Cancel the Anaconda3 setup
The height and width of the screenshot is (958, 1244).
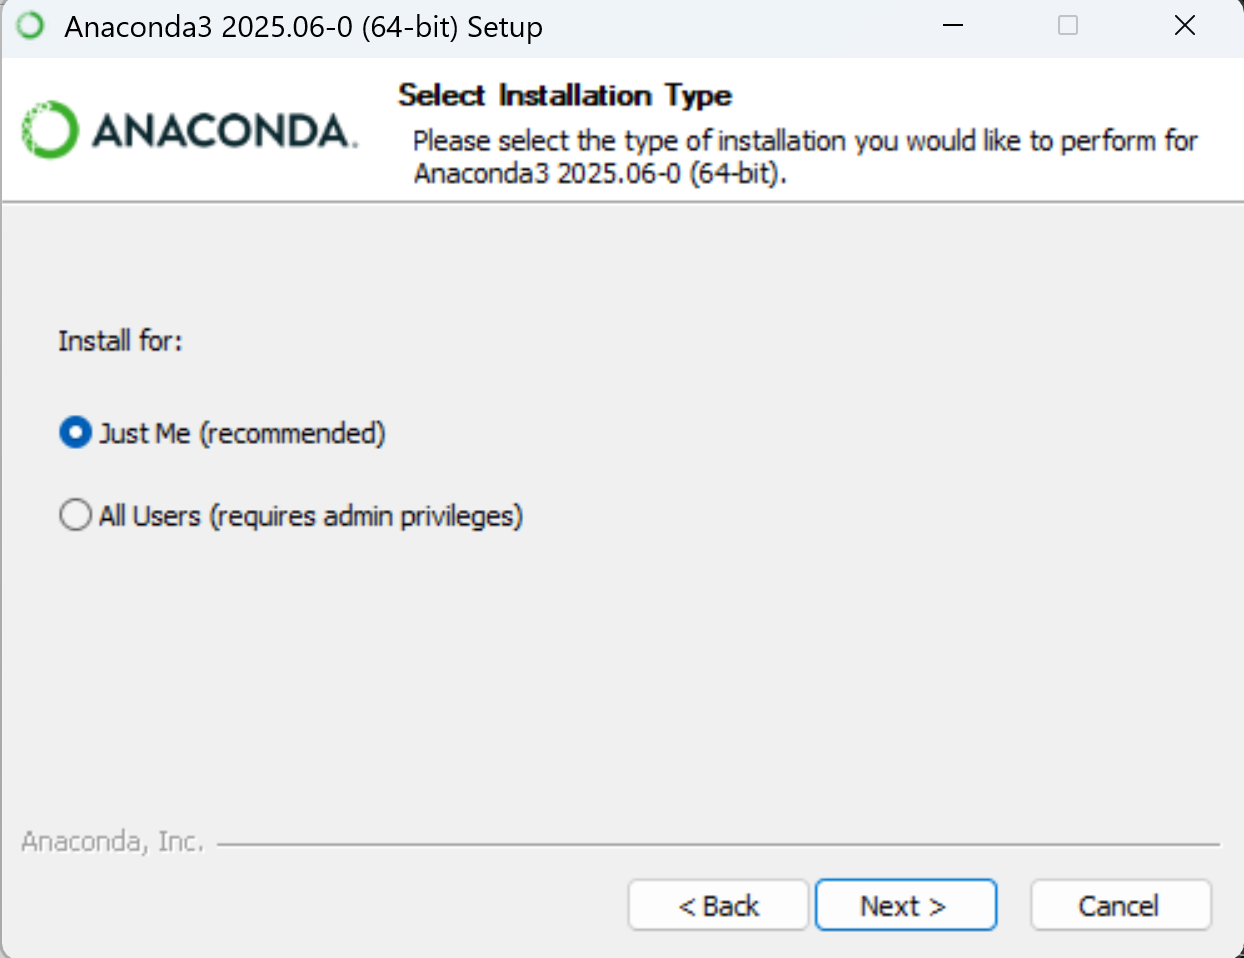pos(1120,905)
